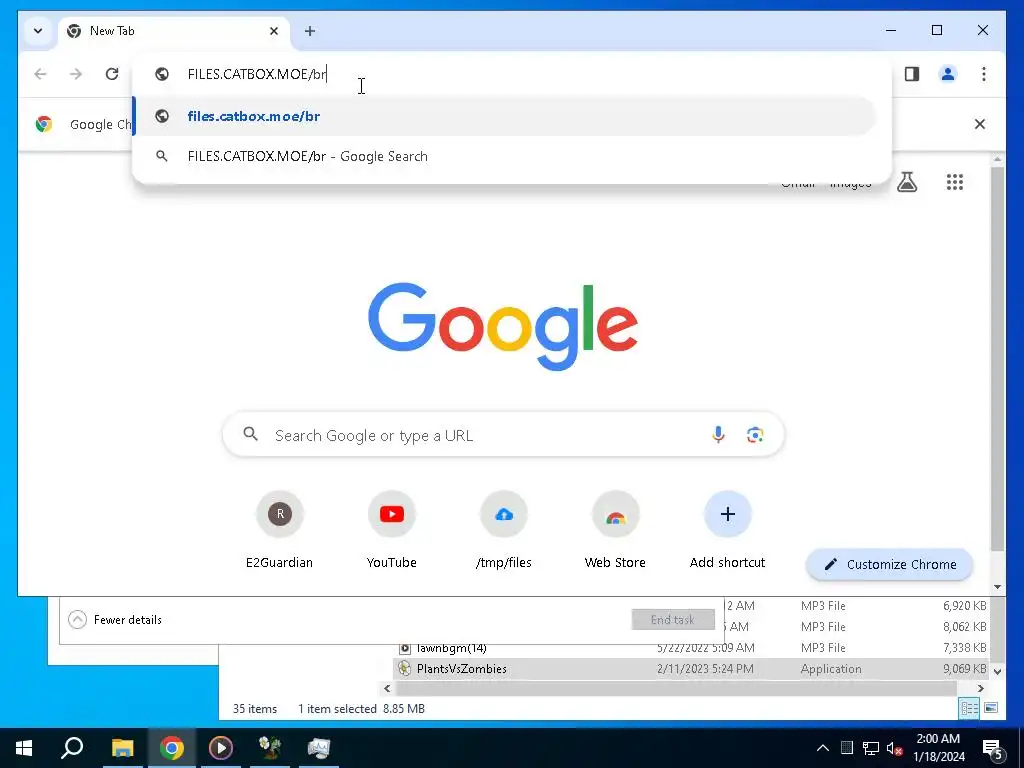
Task: Toggle the Chrome side panel
Action: coord(912,74)
